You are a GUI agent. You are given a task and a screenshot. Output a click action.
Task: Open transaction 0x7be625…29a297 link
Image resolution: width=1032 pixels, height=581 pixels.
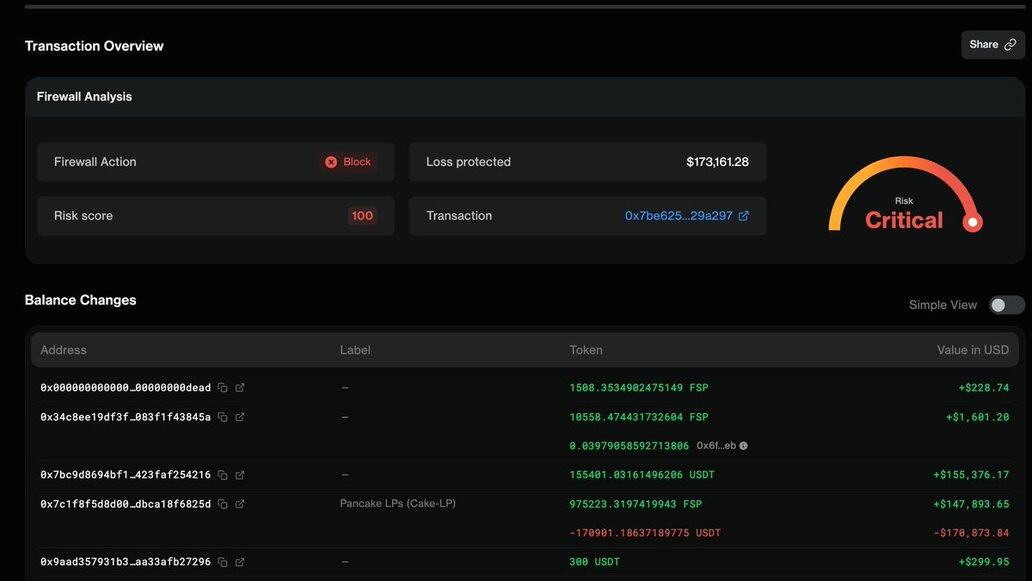(x=678, y=216)
